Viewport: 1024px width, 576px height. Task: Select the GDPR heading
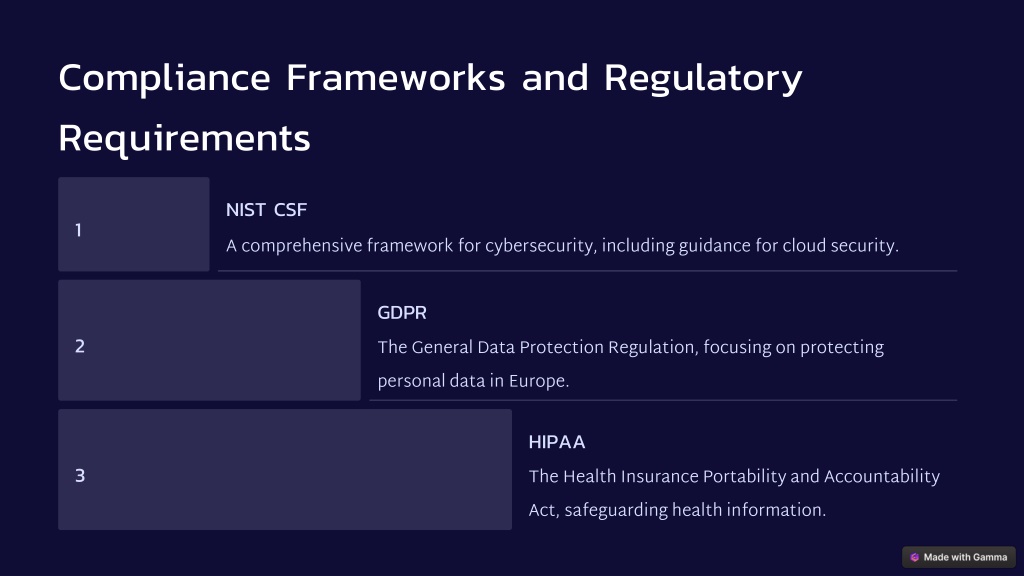pyautogui.click(x=402, y=313)
